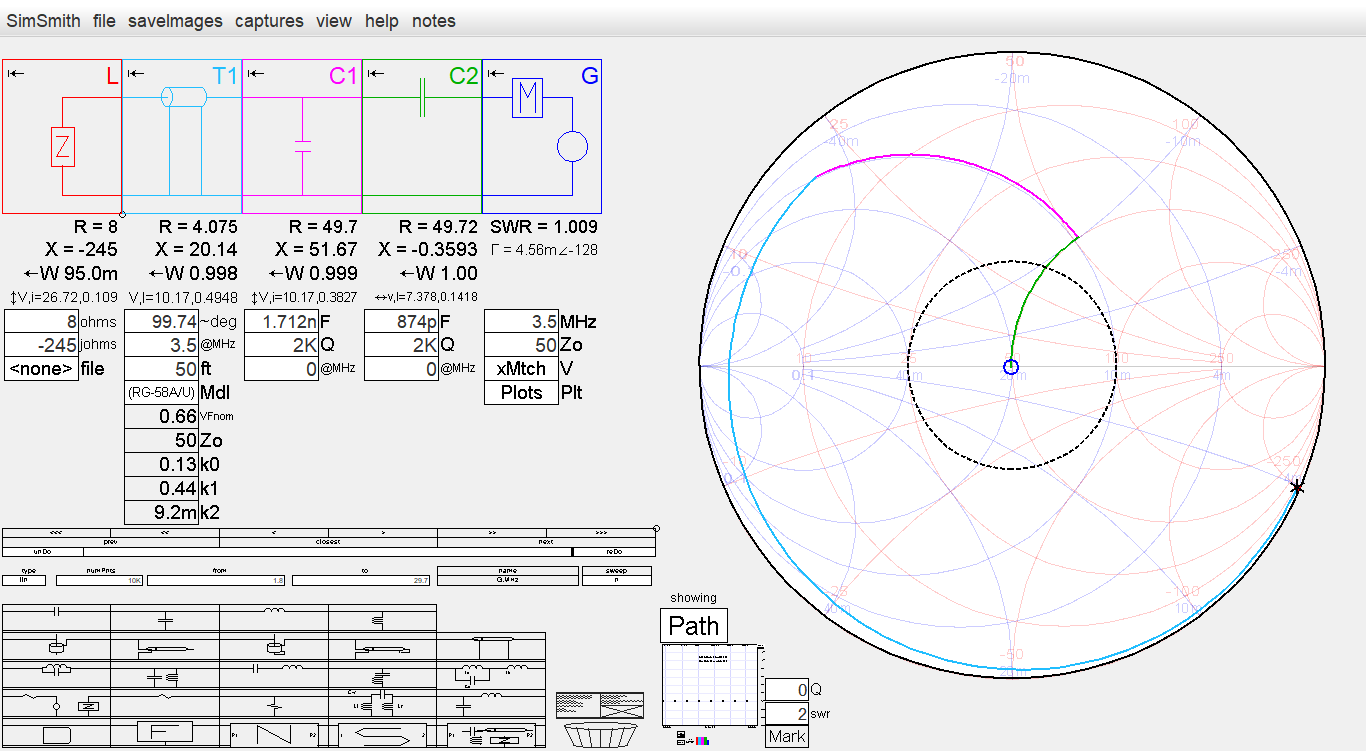Open the file menu
The width and height of the screenshot is (1366, 751).
click(x=104, y=21)
